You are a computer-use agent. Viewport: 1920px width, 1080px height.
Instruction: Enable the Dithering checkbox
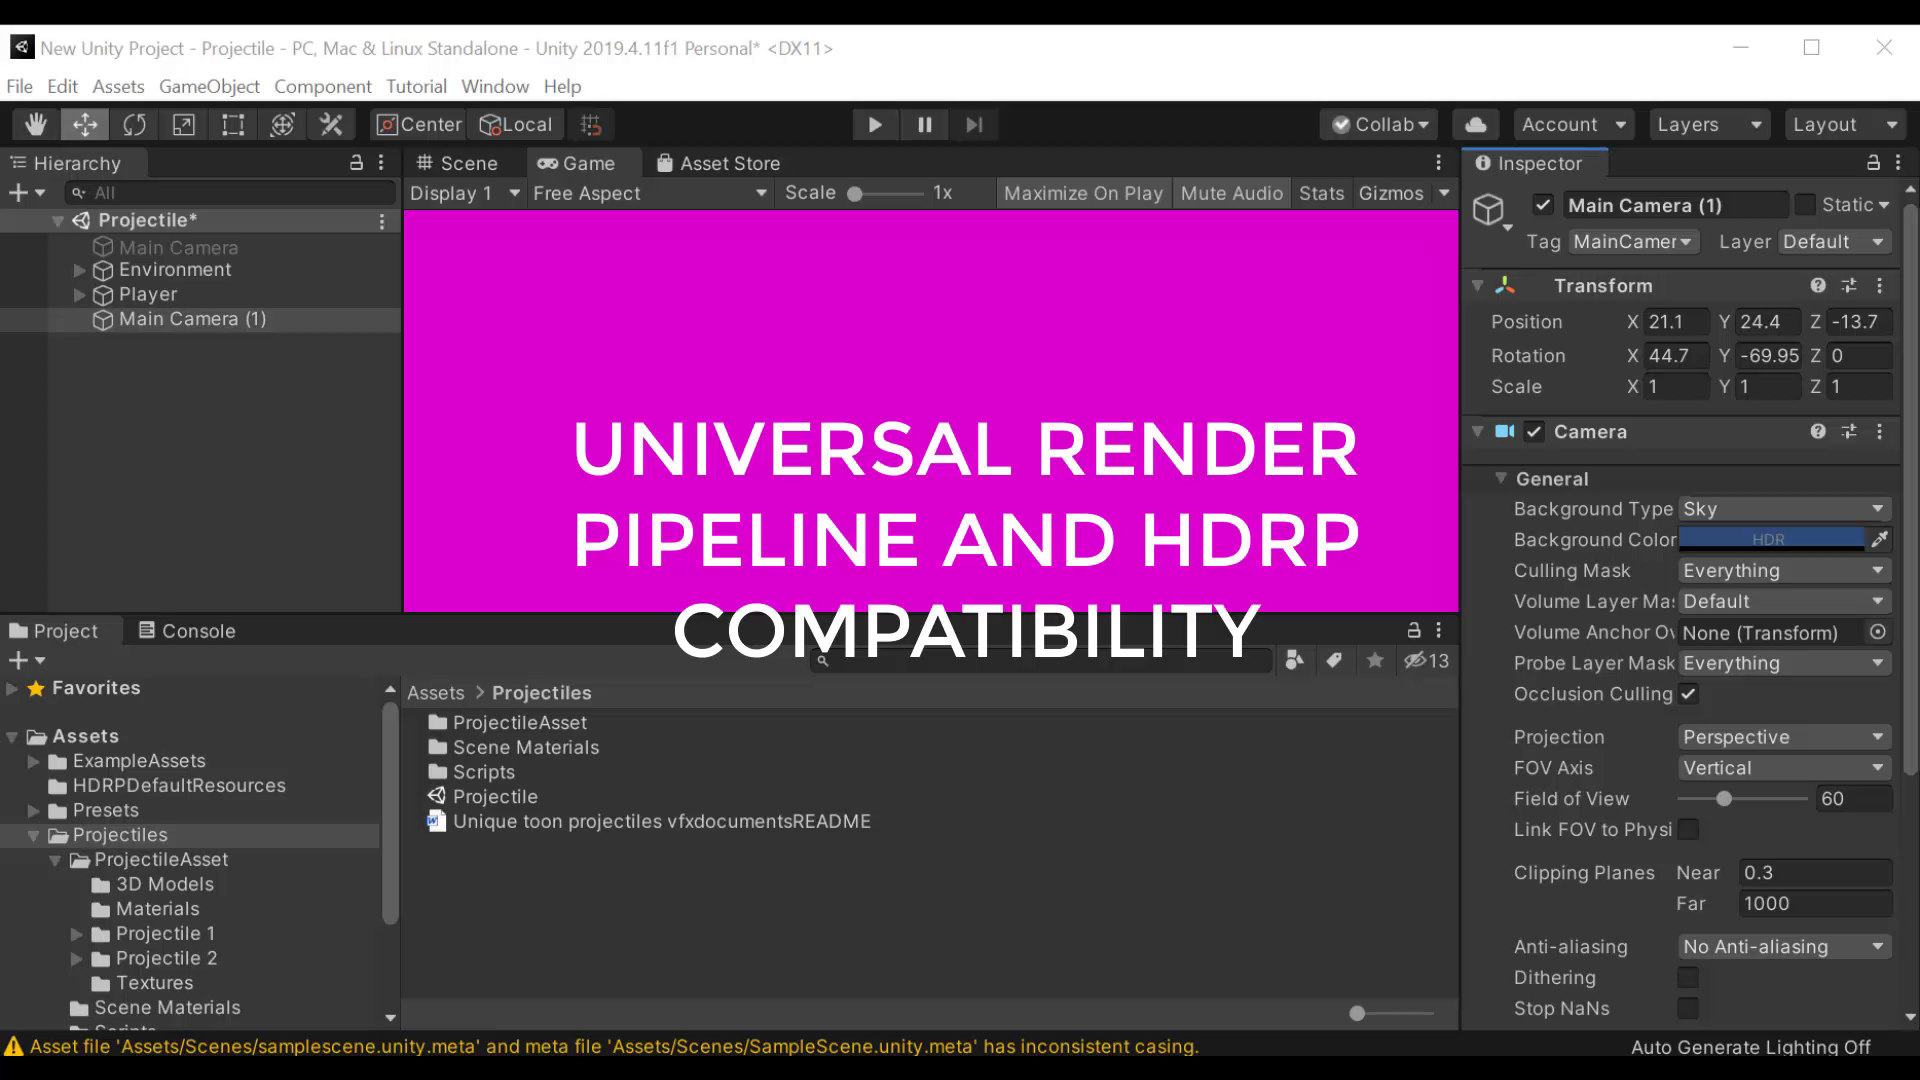(x=1688, y=977)
